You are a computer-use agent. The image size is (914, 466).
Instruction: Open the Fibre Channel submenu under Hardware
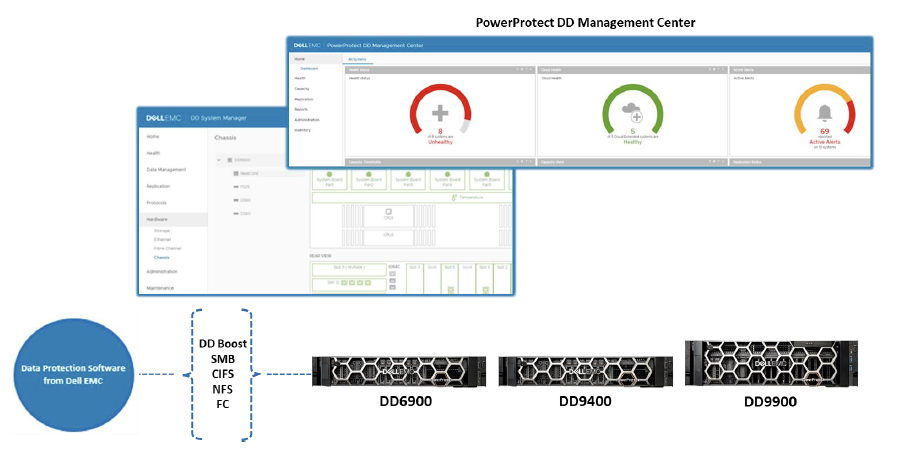[x=167, y=248]
